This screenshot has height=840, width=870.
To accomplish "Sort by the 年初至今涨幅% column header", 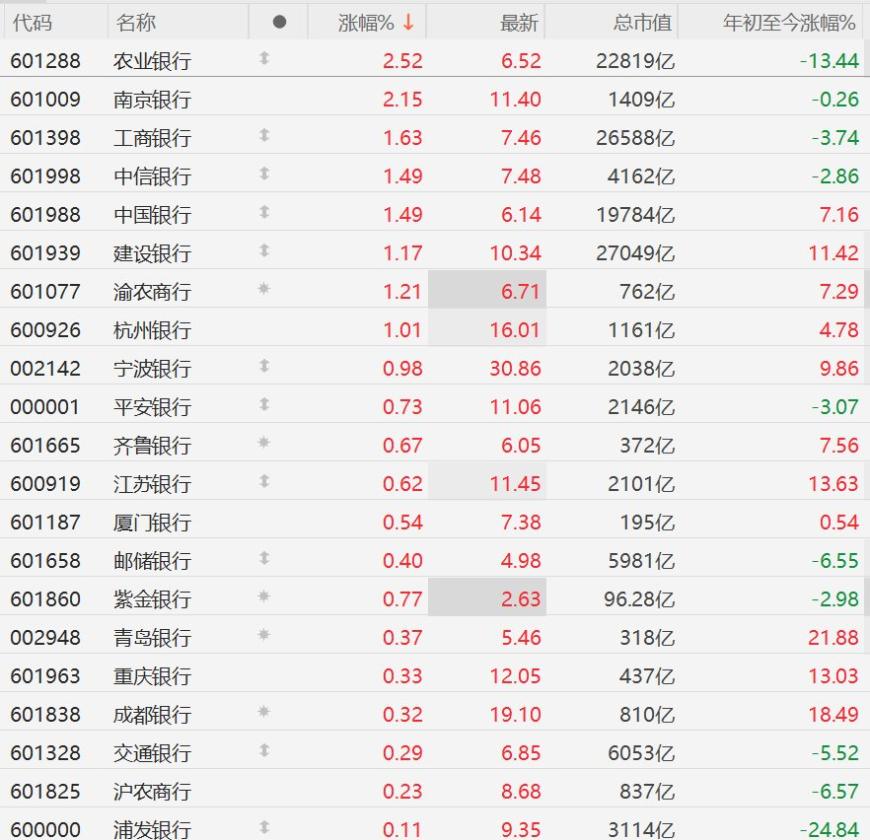I will (x=789, y=23).
